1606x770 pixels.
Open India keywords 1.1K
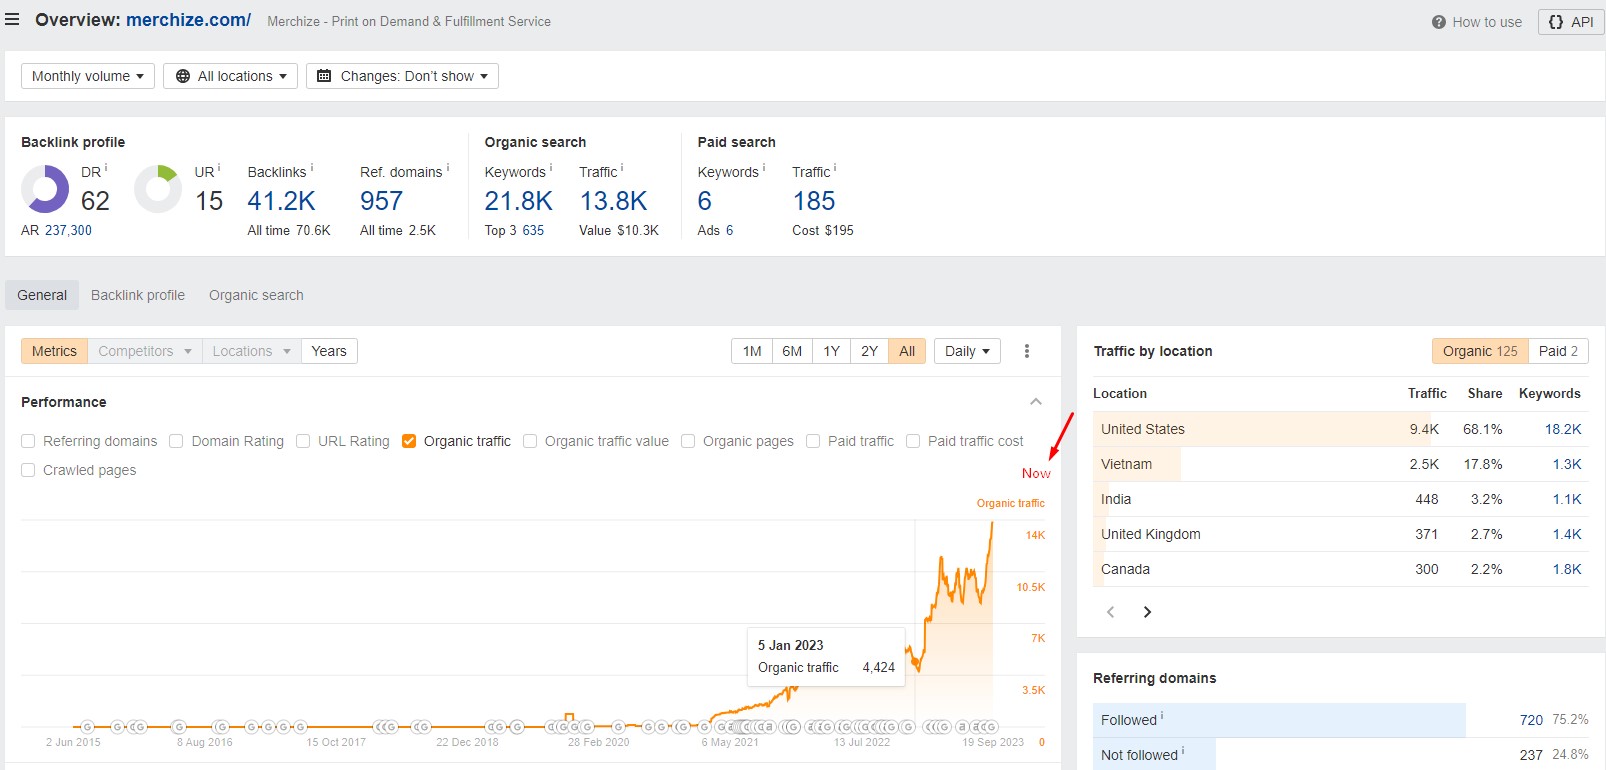click(x=1567, y=499)
